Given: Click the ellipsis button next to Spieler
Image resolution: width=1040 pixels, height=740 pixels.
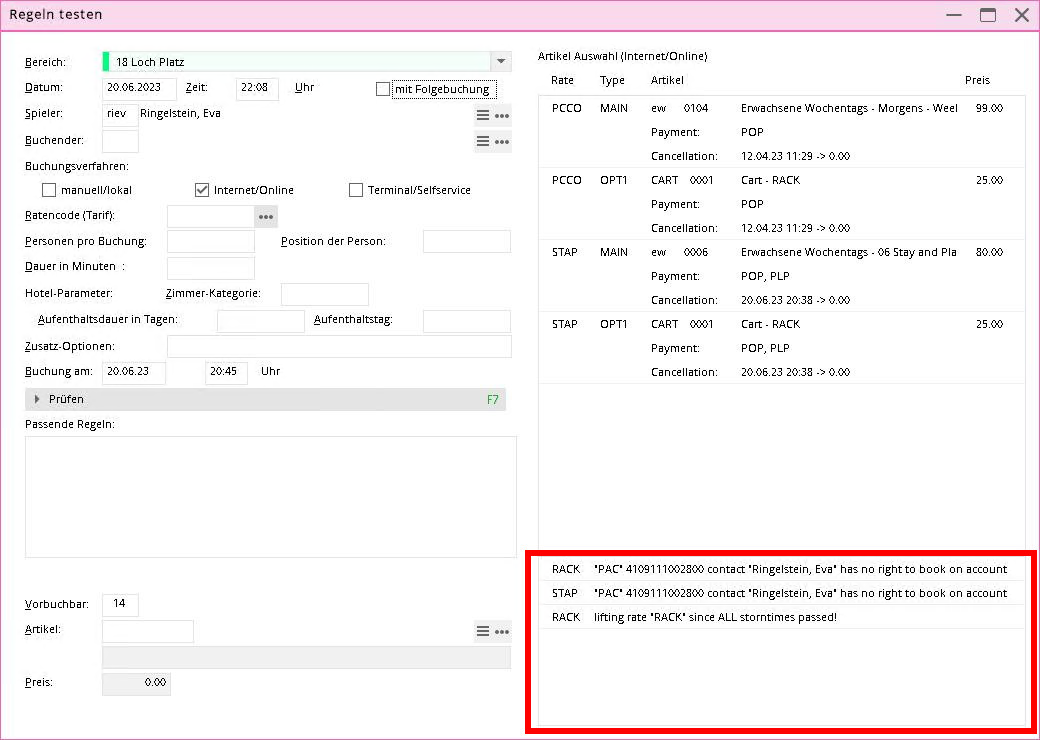Looking at the screenshot, I should (x=502, y=115).
